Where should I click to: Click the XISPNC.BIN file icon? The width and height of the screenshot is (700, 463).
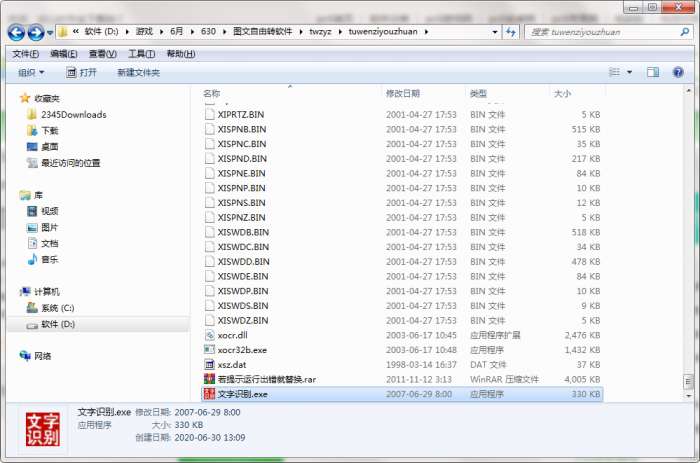[209, 144]
